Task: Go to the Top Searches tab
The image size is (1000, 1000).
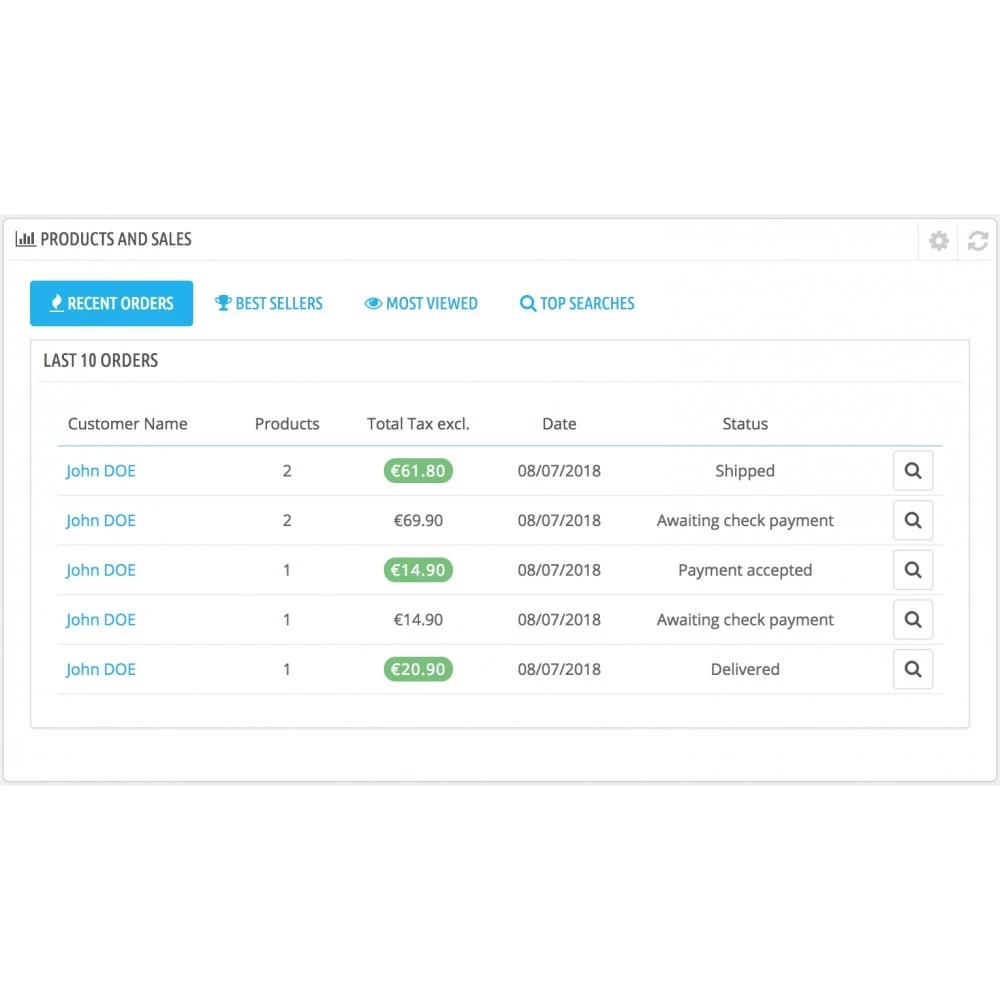Action: [x=577, y=304]
